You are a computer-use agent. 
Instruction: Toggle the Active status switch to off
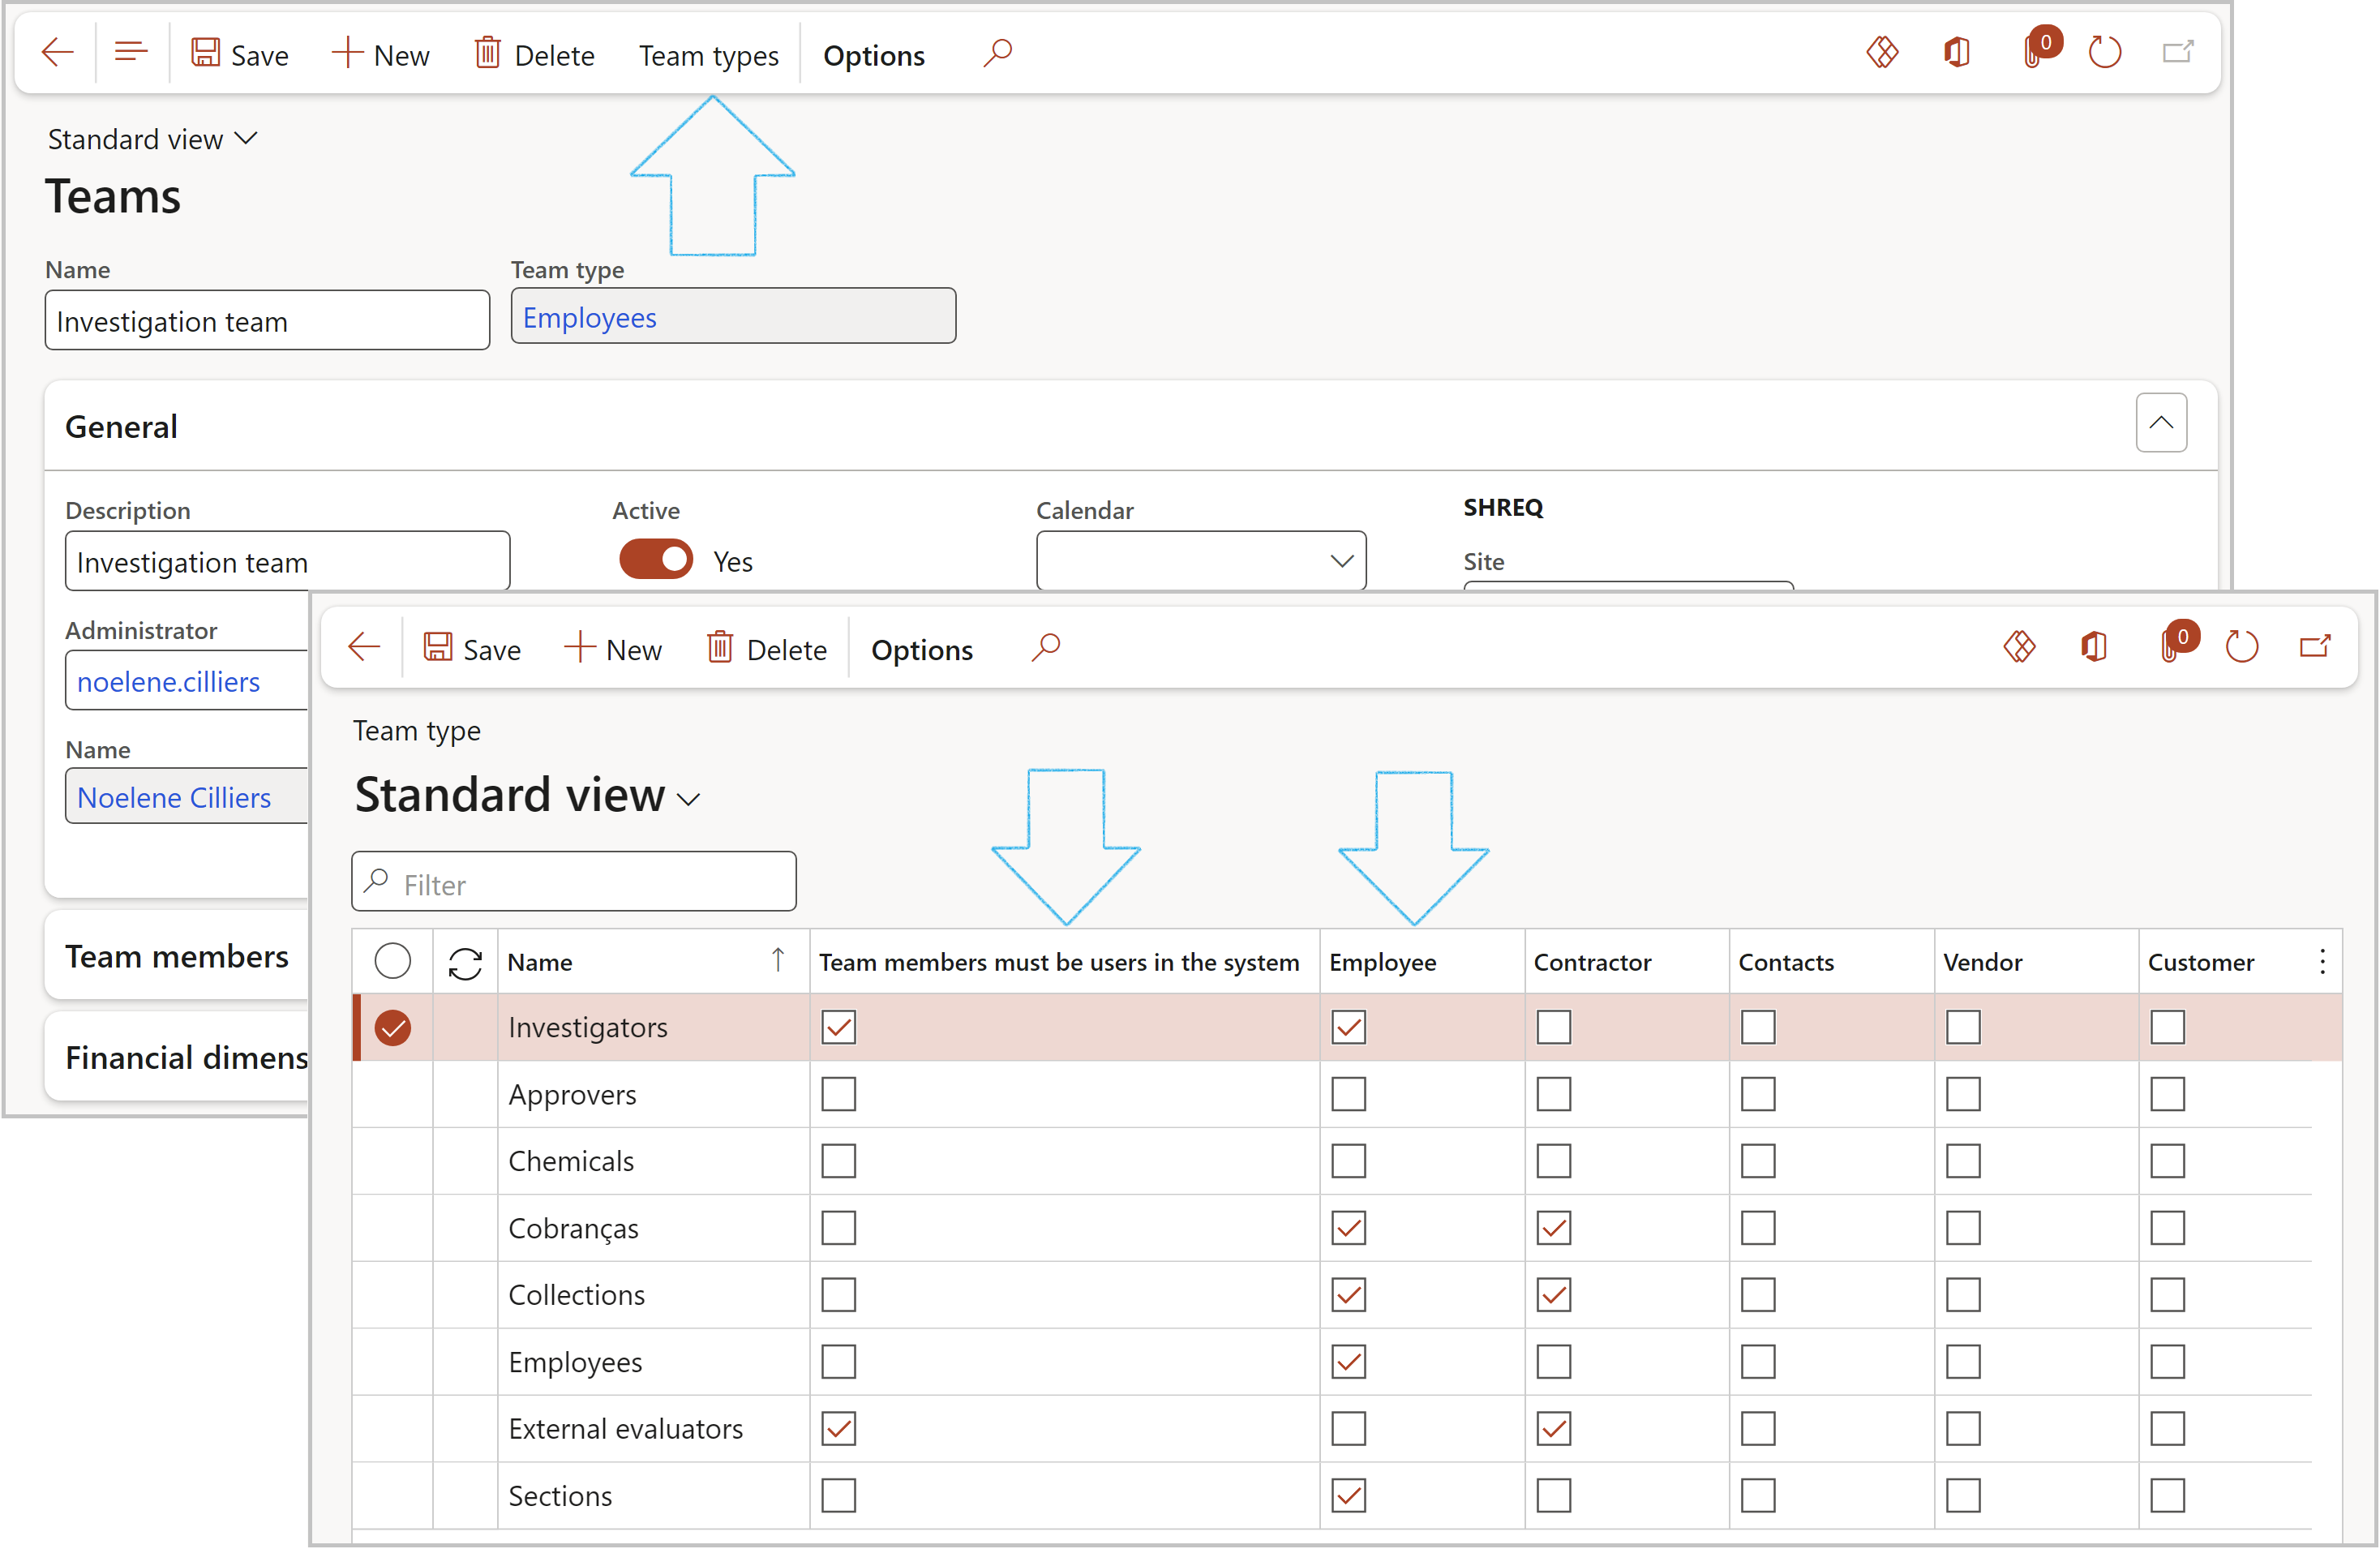tap(656, 559)
